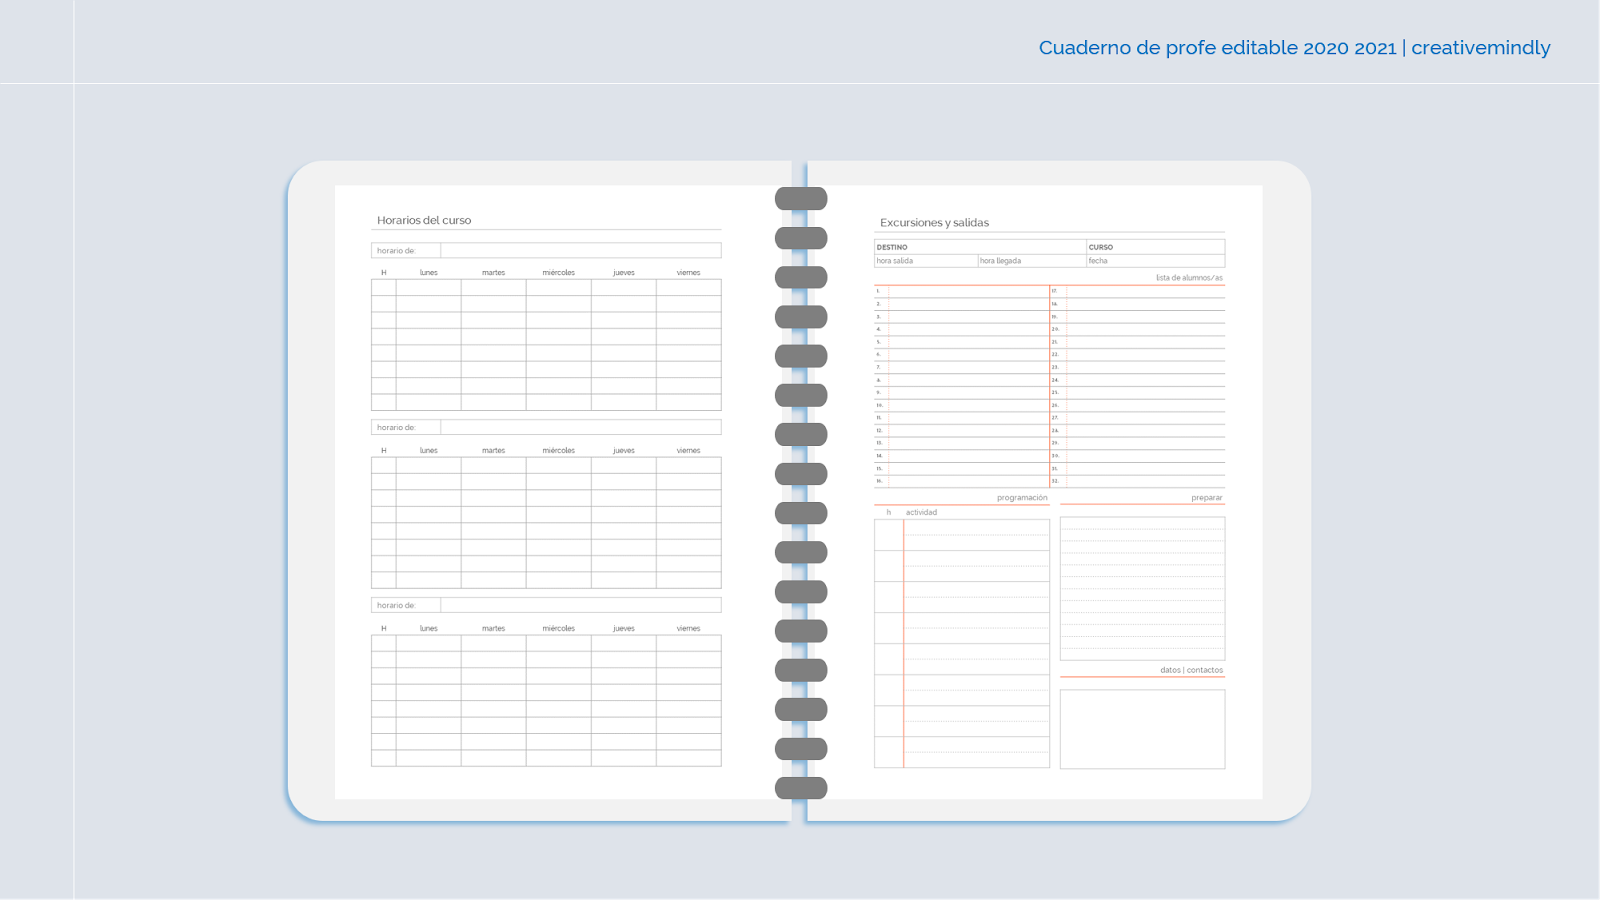Select the "lunes" column header
Image resolution: width=1600 pixels, height=900 pixels.
click(x=428, y=271)
